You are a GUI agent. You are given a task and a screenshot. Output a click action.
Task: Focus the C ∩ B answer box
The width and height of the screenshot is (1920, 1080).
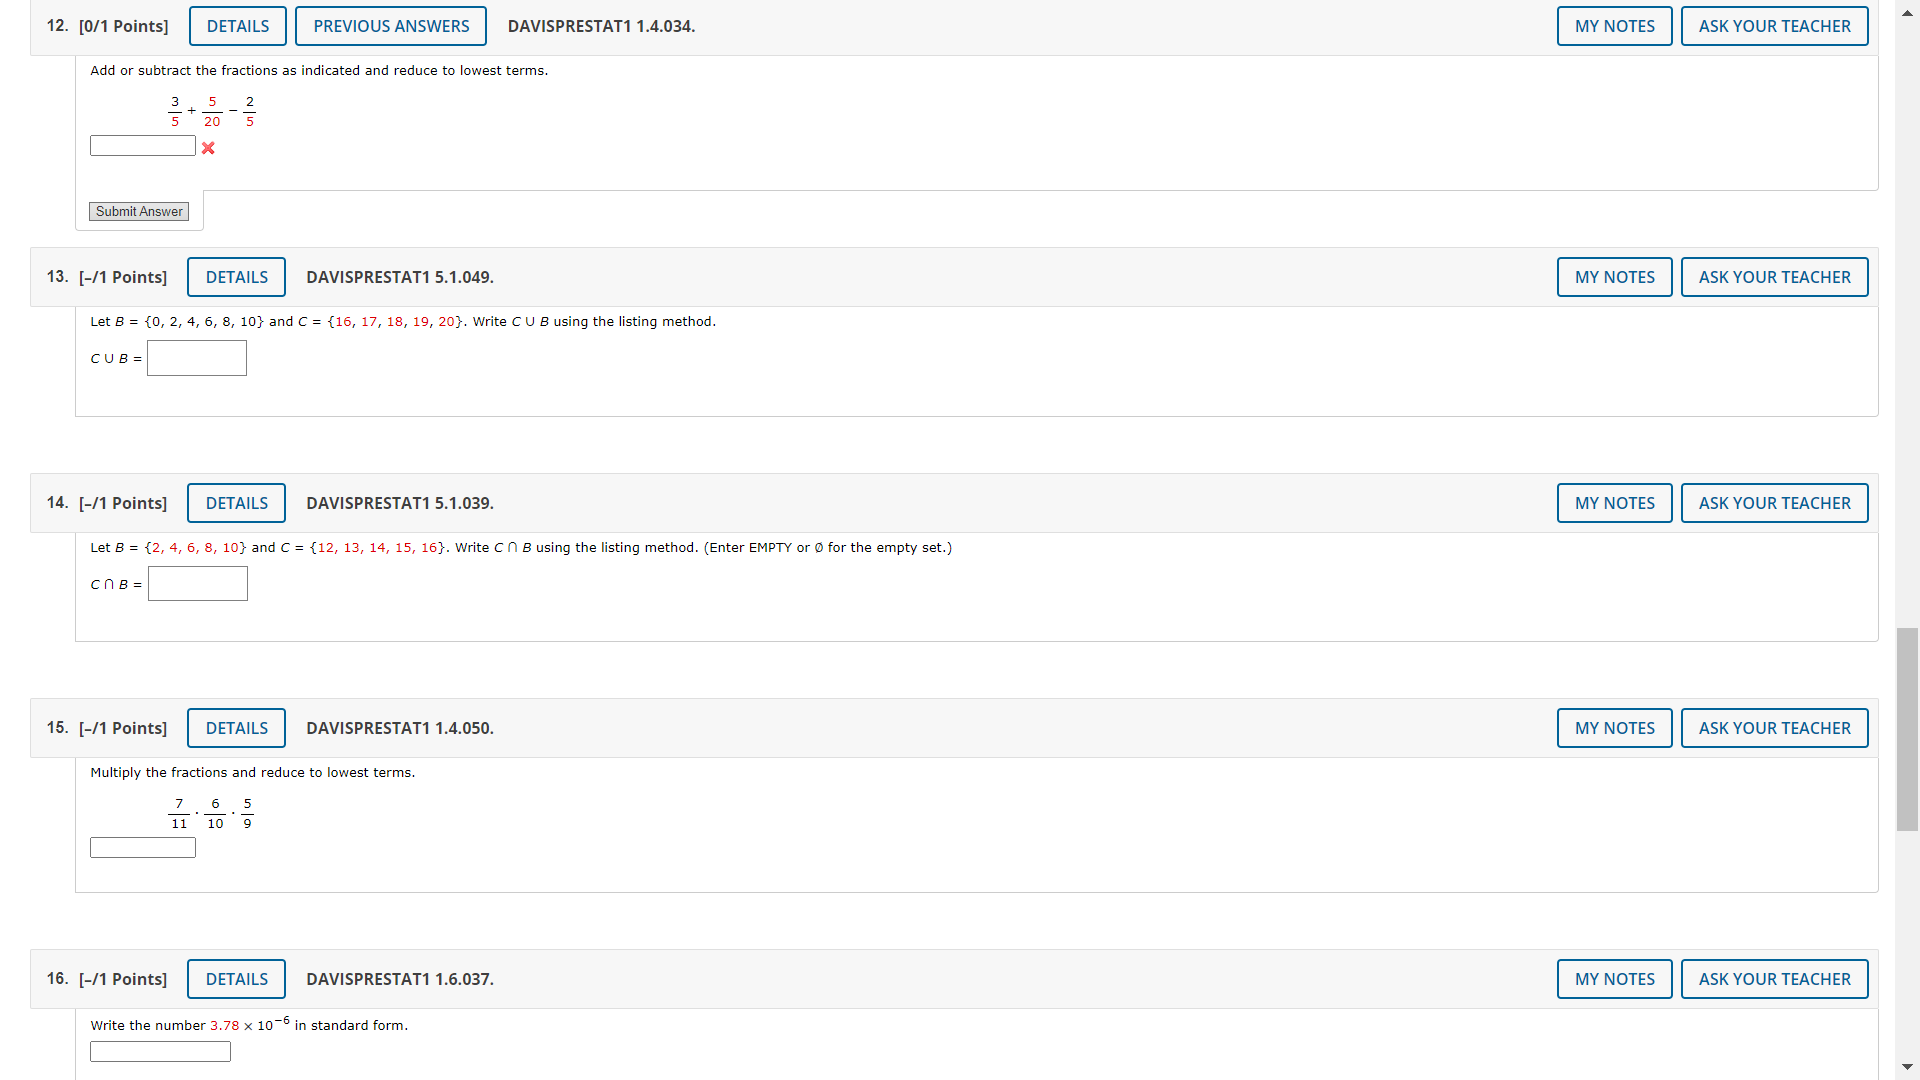point(198,584)
